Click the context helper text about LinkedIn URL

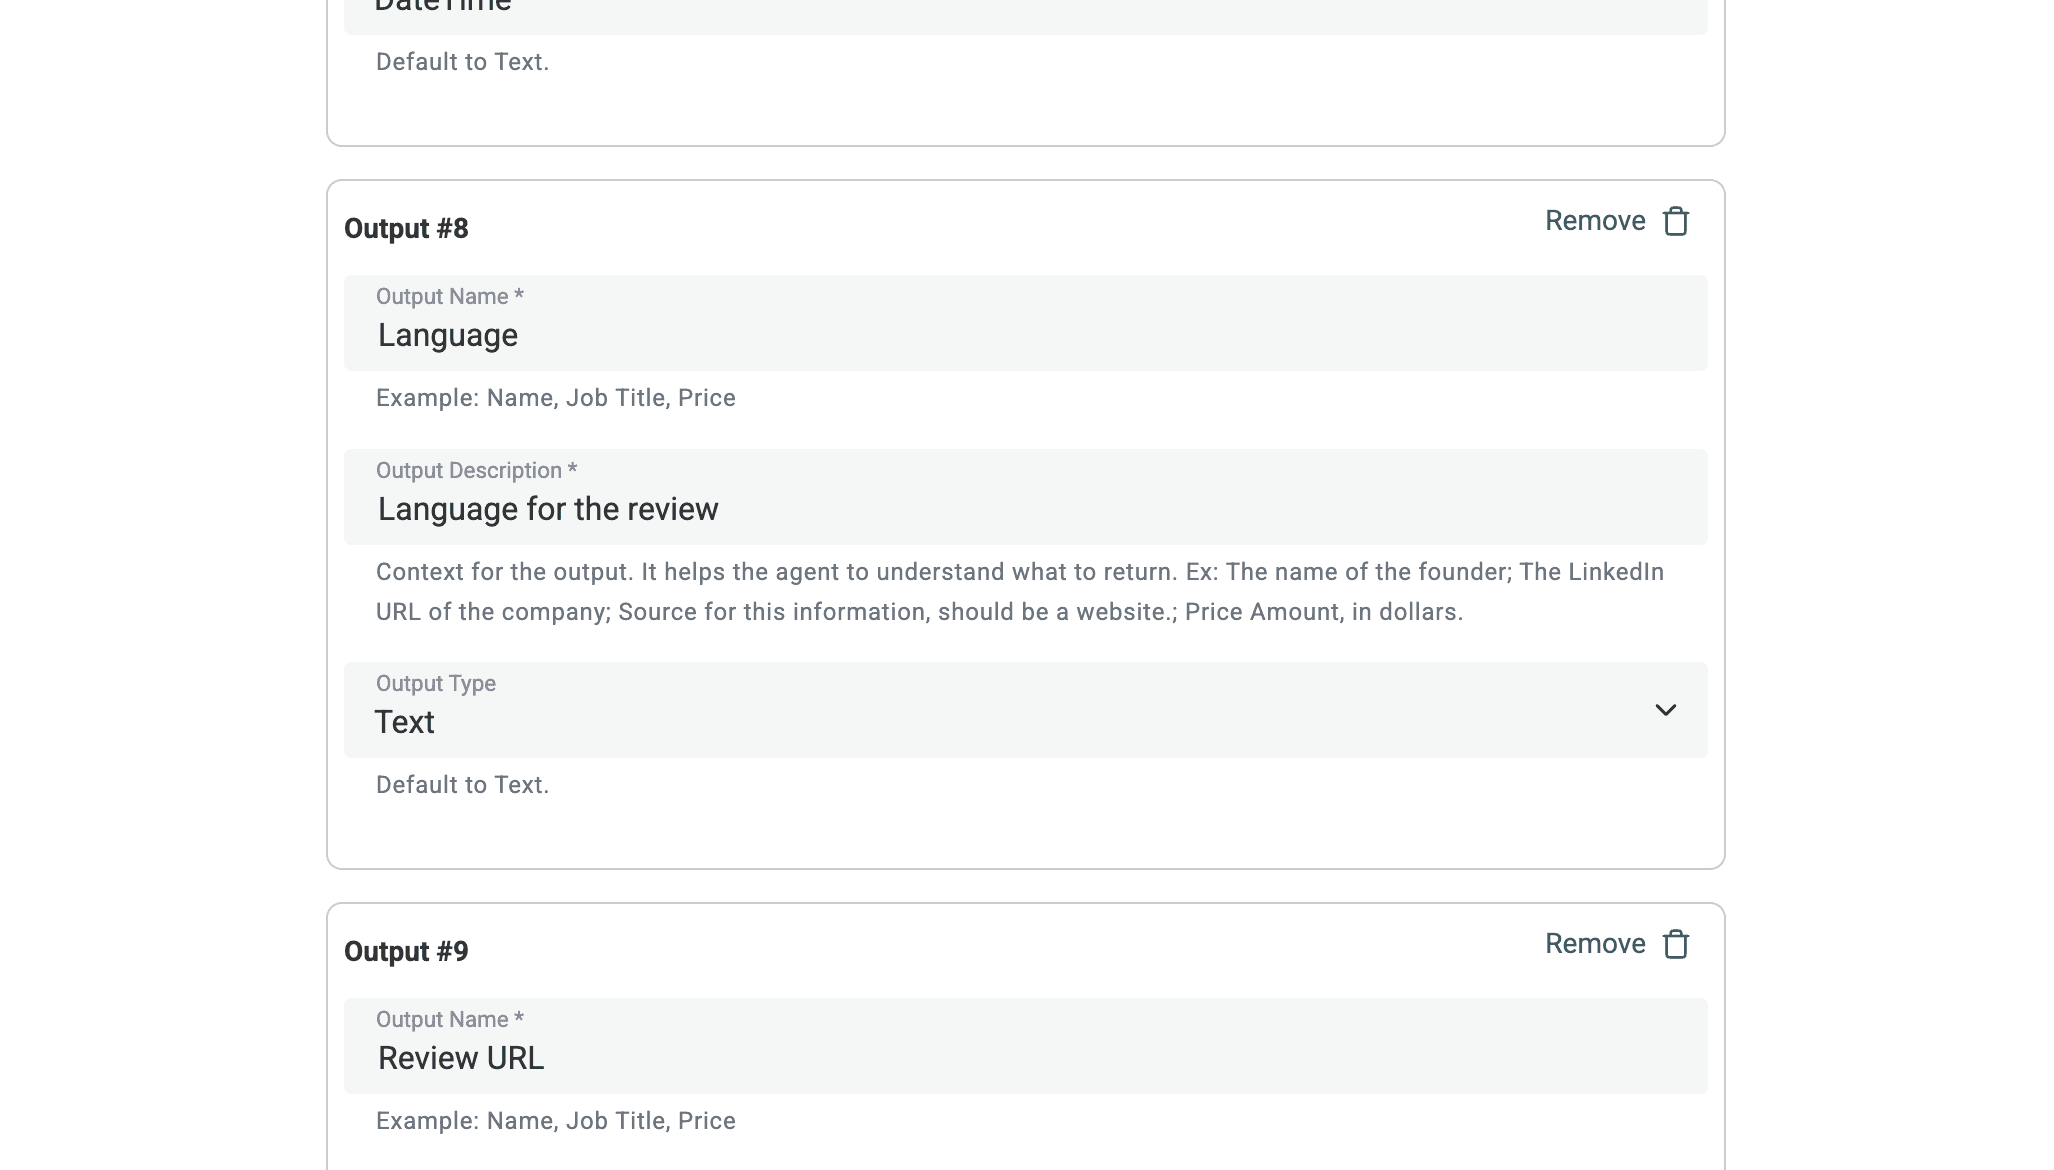click(1020, 592)
